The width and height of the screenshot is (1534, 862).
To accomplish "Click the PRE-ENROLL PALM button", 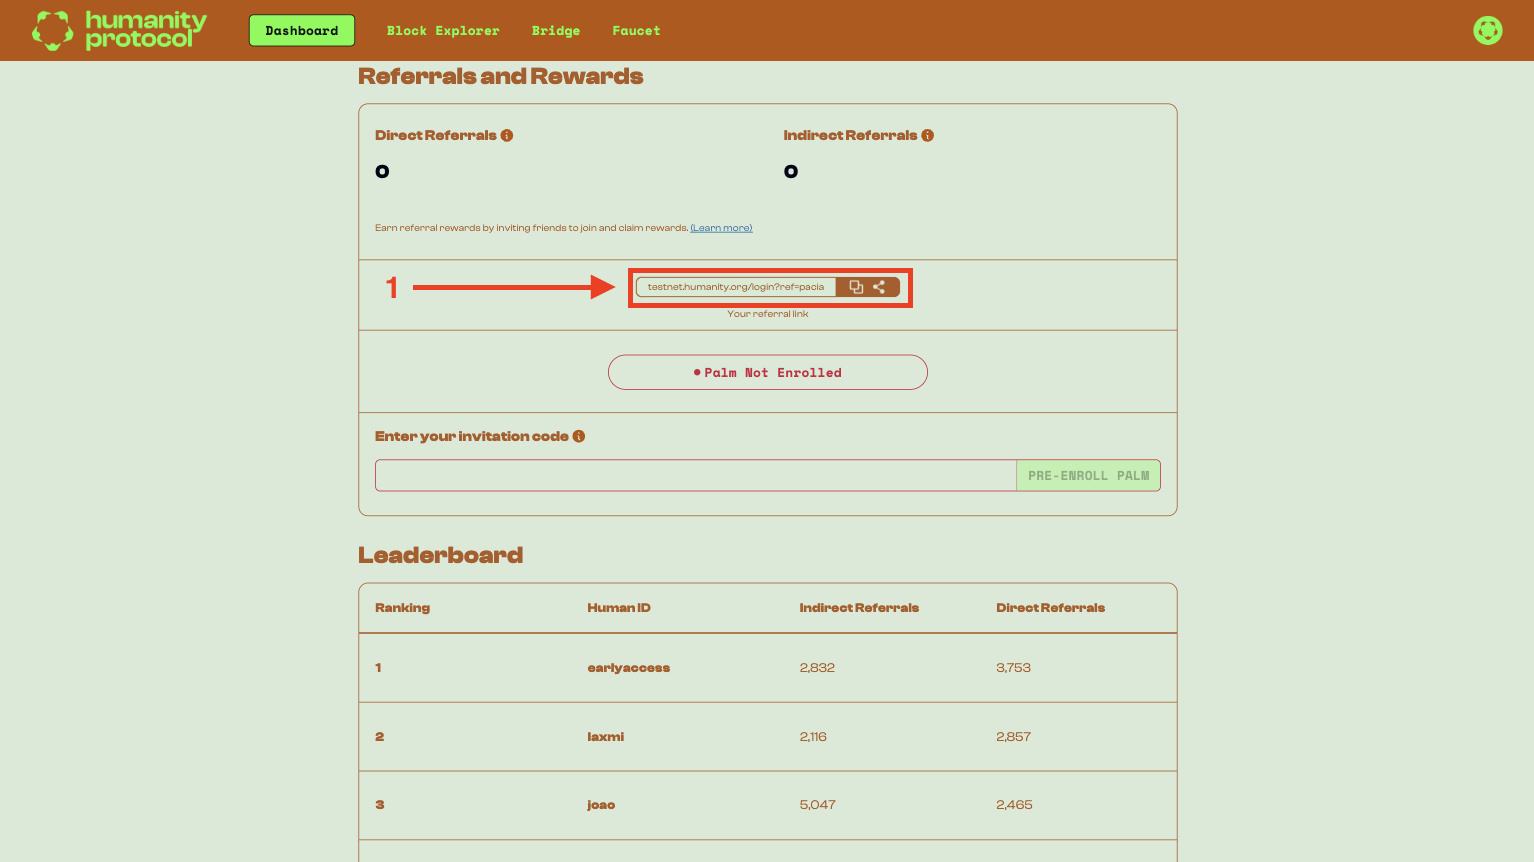I will pos(1088,476).
